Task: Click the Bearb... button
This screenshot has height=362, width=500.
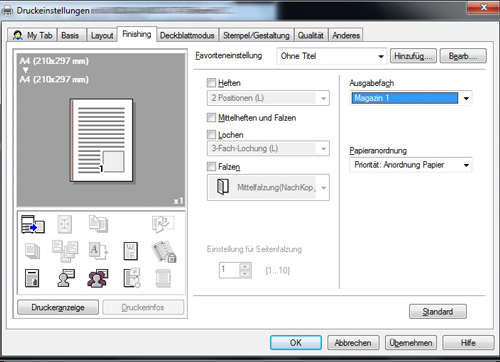Action: [463, 56]
